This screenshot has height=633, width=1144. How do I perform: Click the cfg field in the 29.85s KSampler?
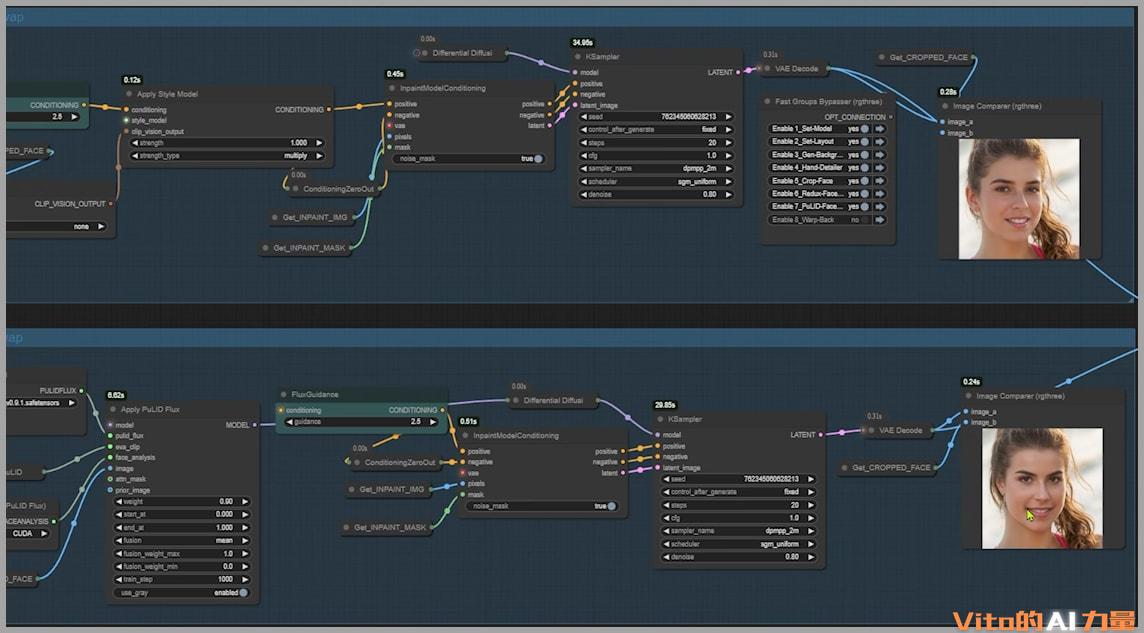[x=738, y=518]
